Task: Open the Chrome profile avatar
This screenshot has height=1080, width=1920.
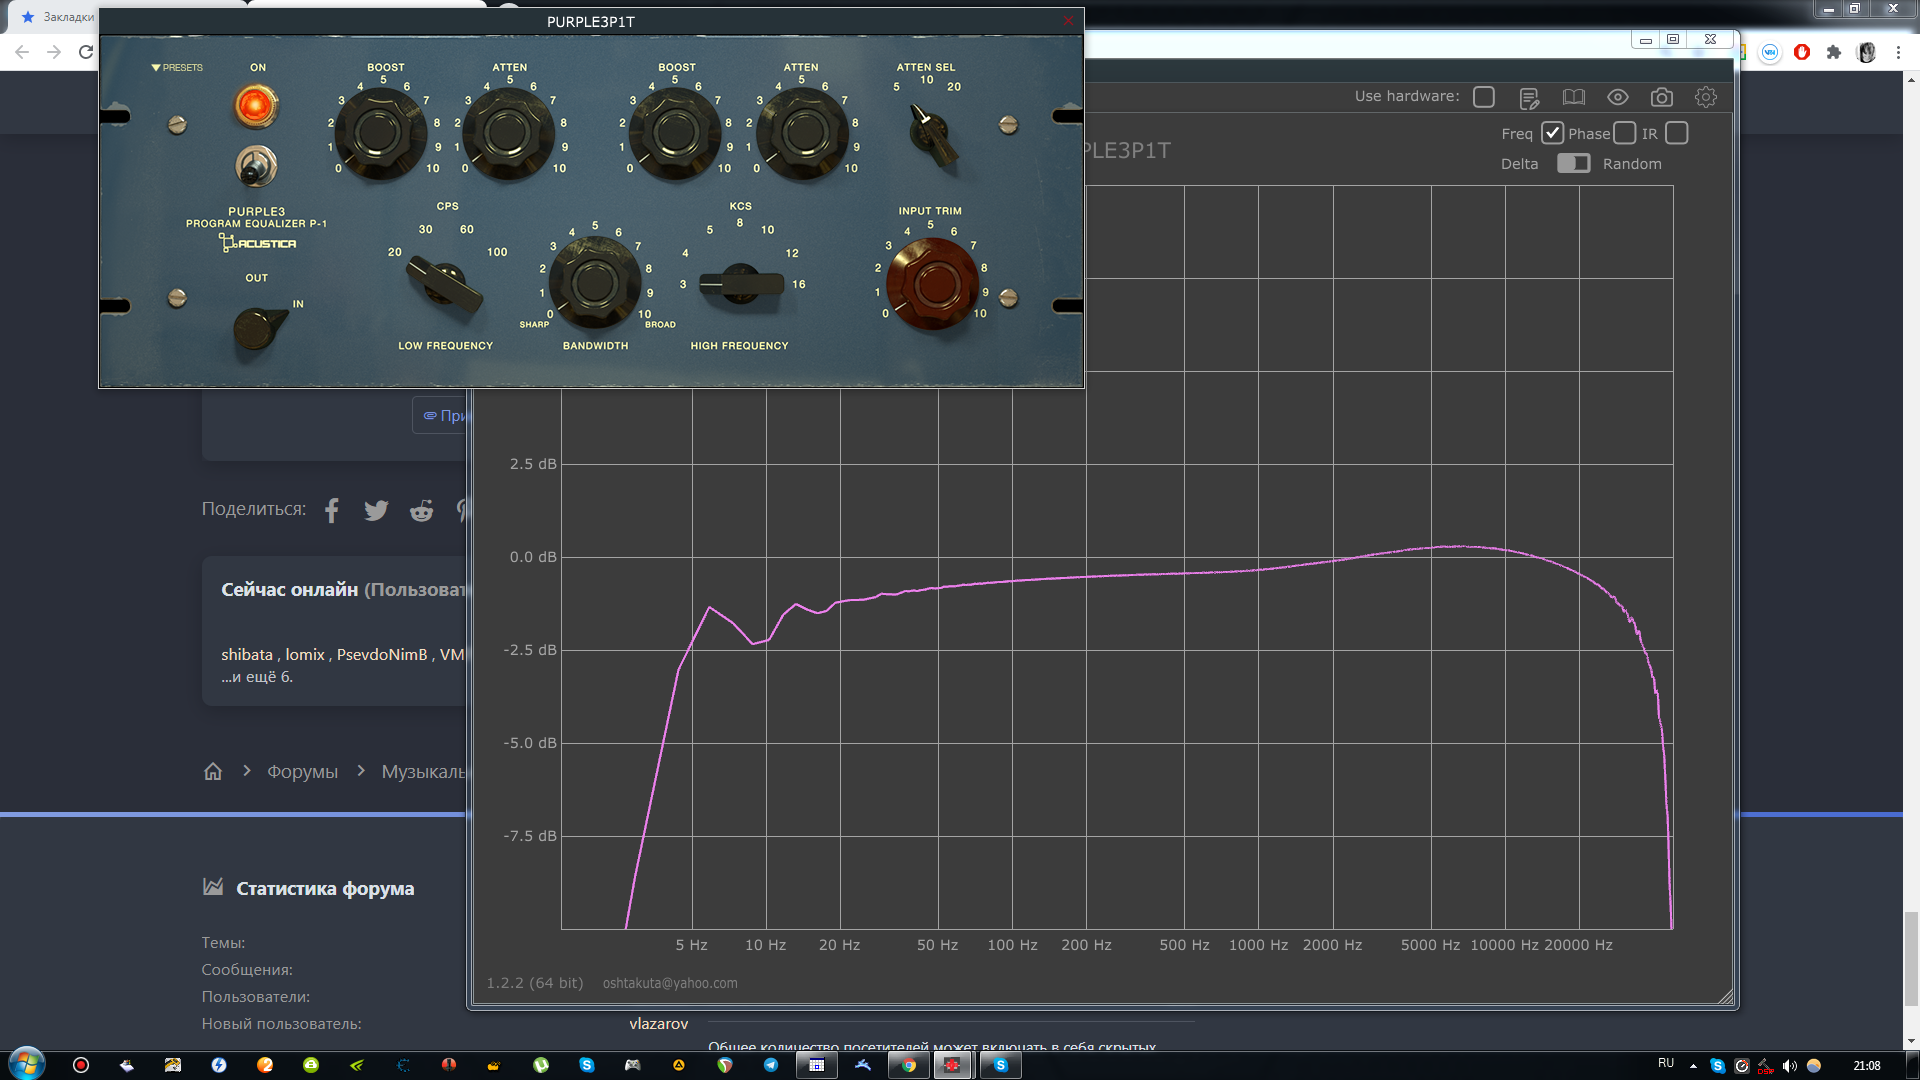Action: tap(1866, 52)
